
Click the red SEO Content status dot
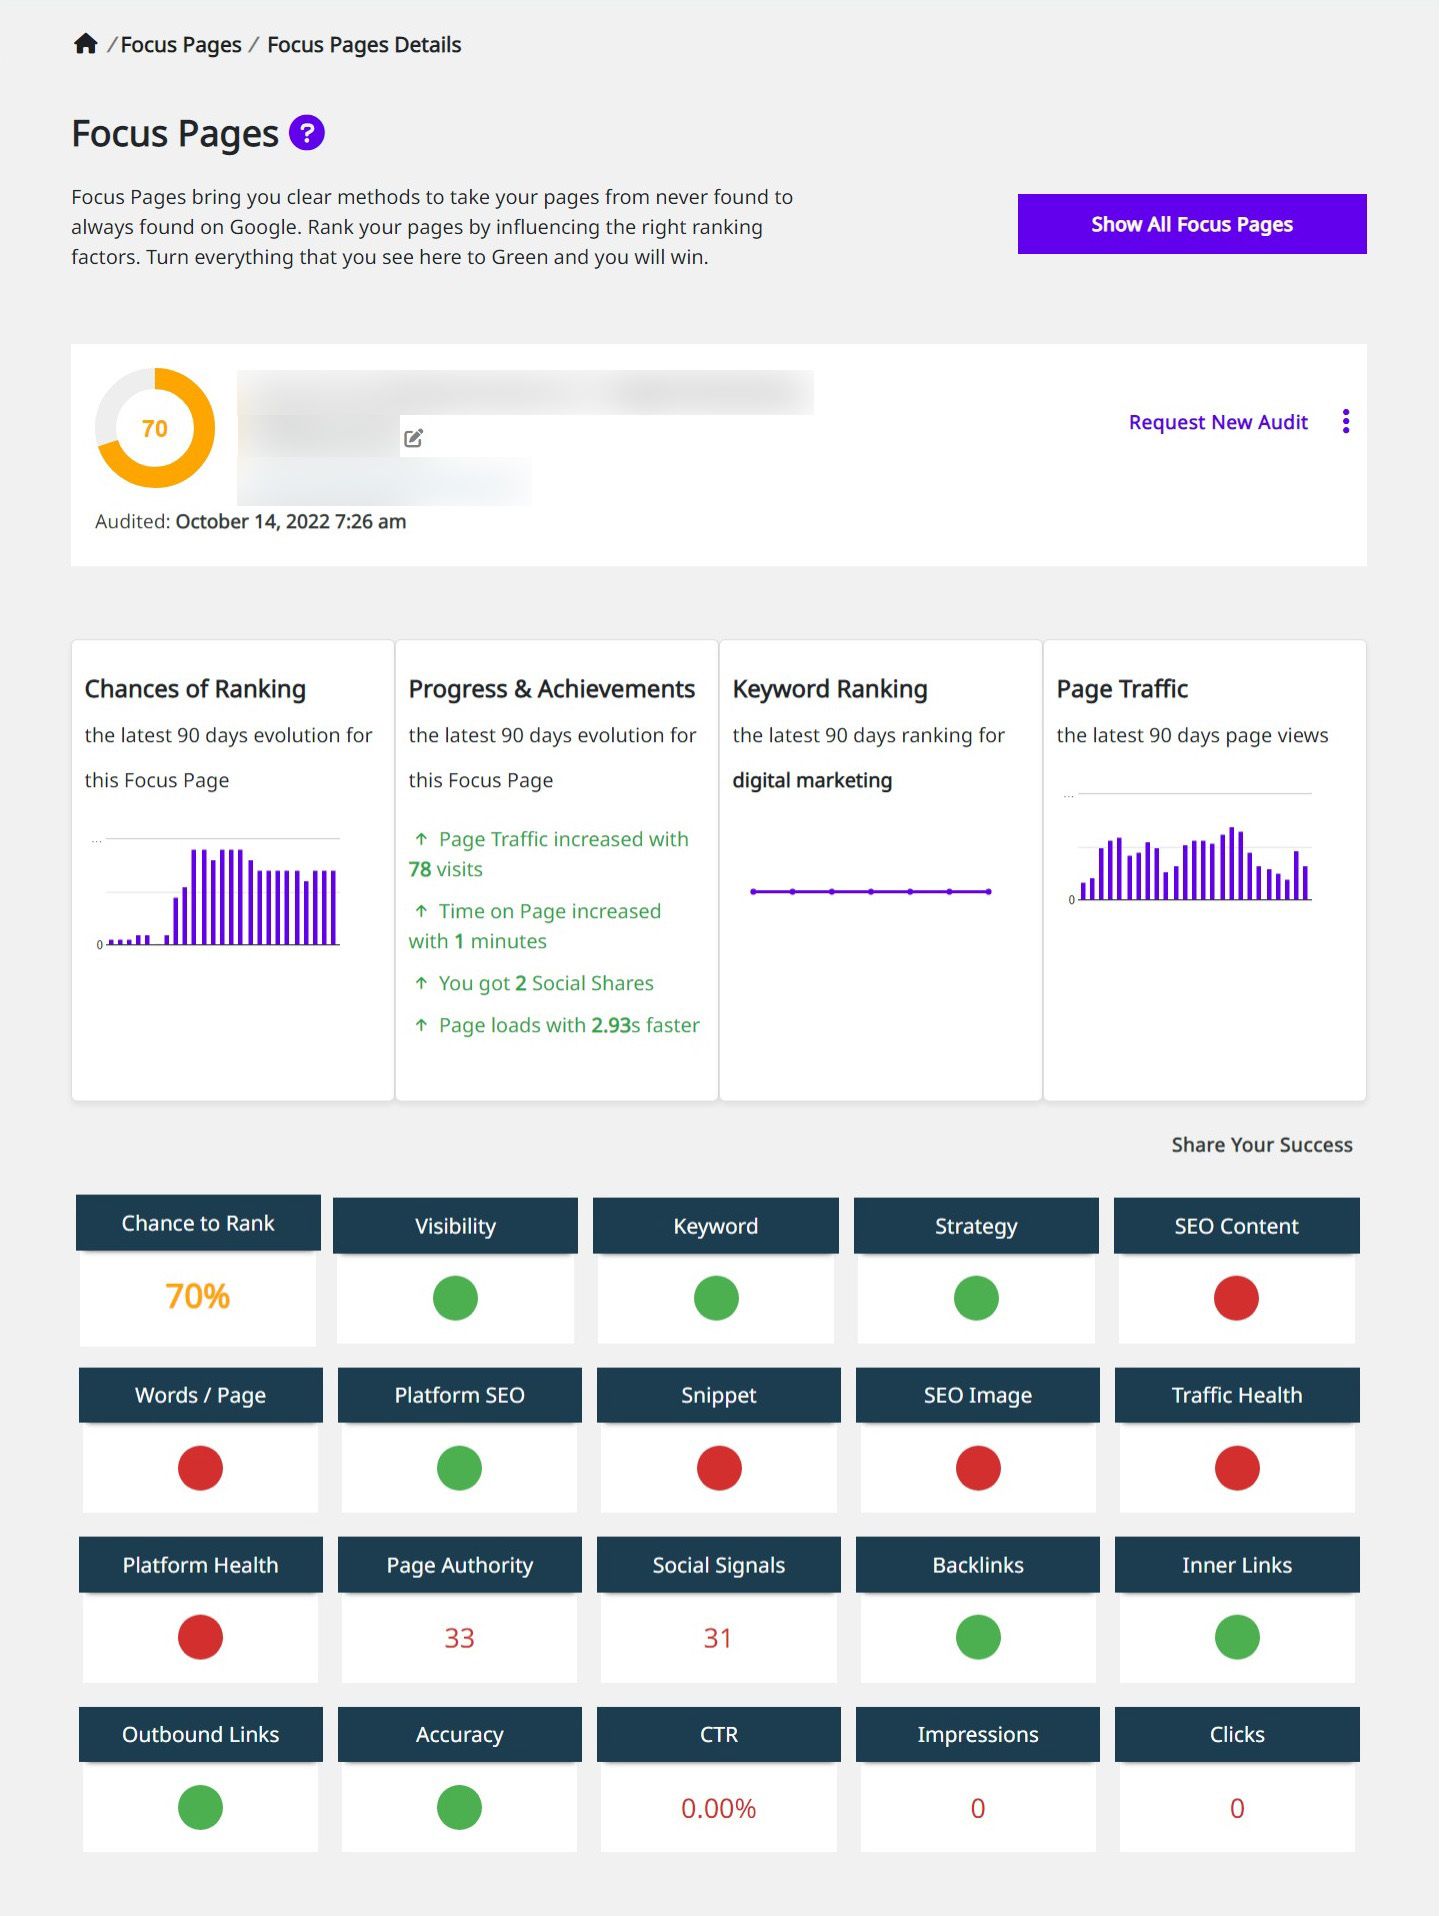coord(1236,1298)
